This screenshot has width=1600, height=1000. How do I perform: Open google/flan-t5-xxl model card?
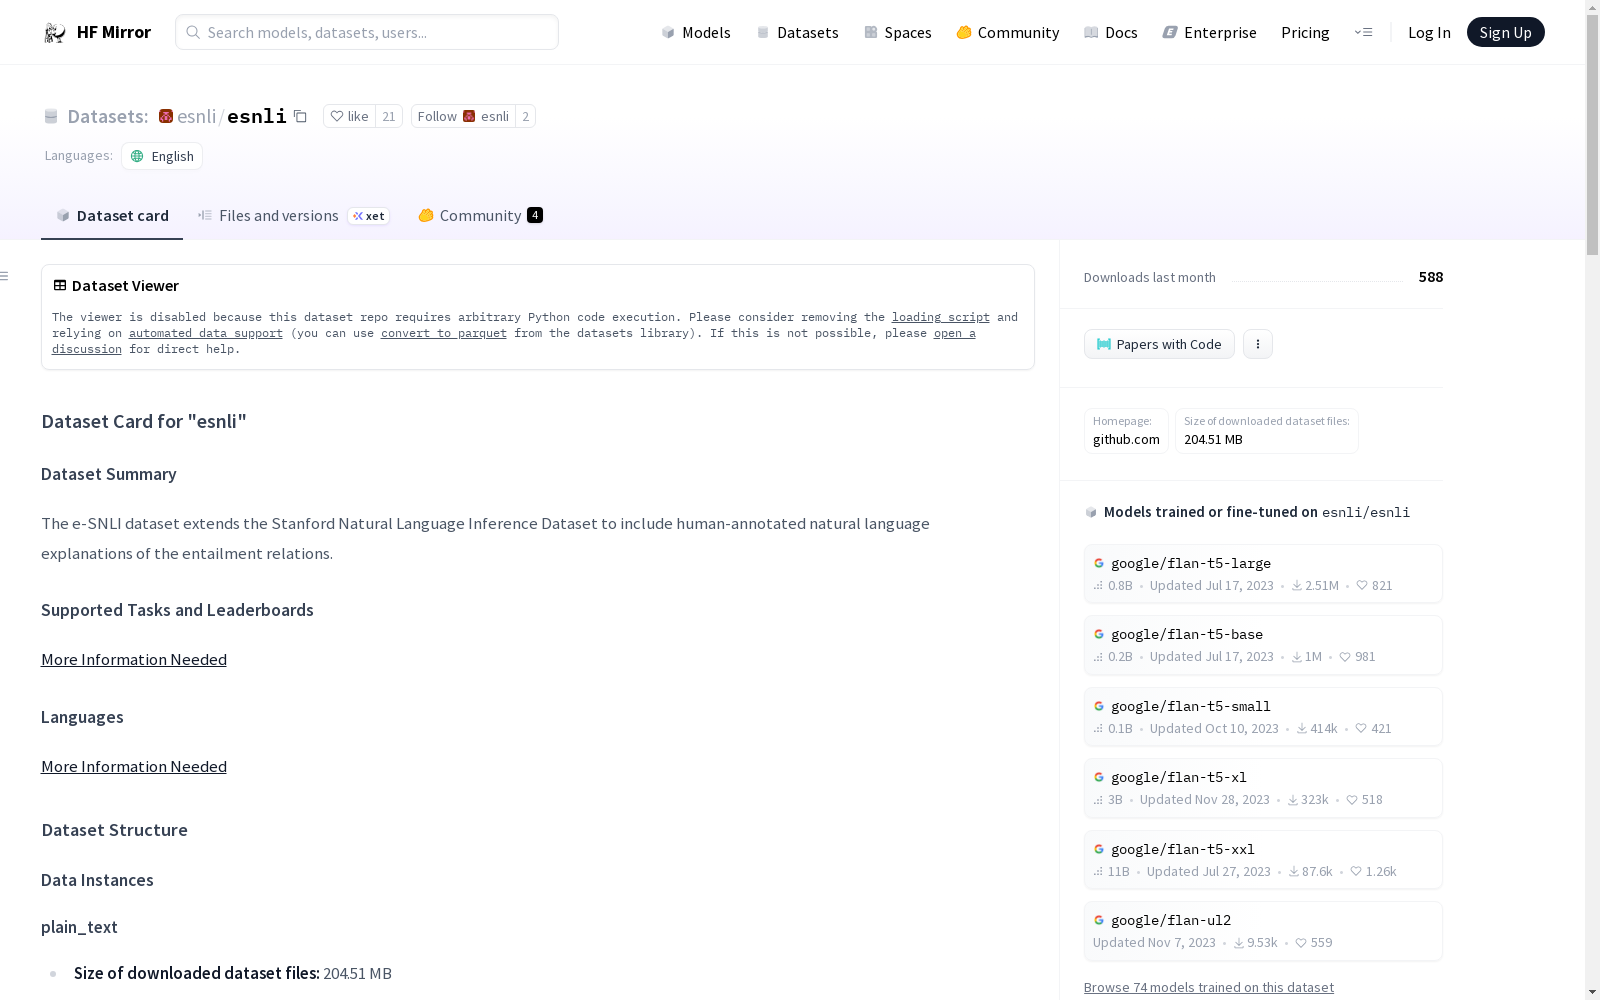point(1263,860)
